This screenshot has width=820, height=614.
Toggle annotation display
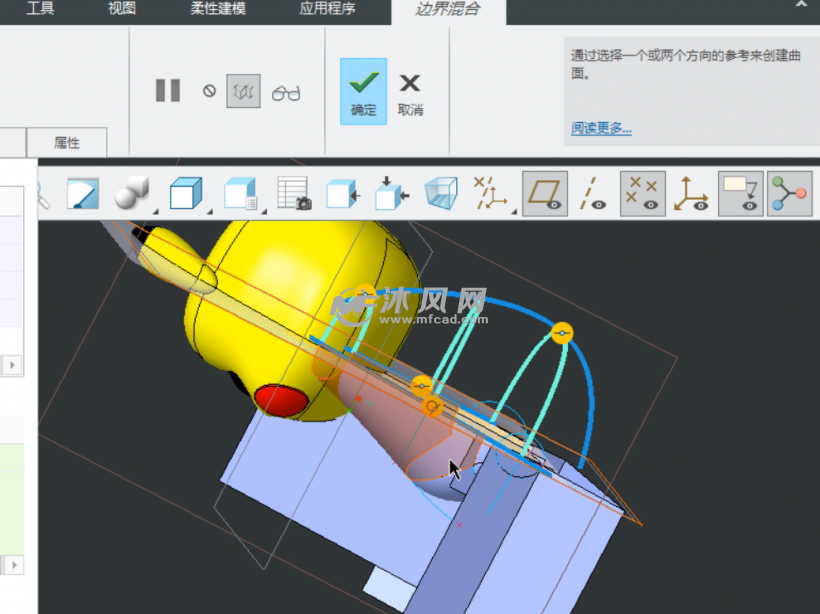tap(741, 194)
